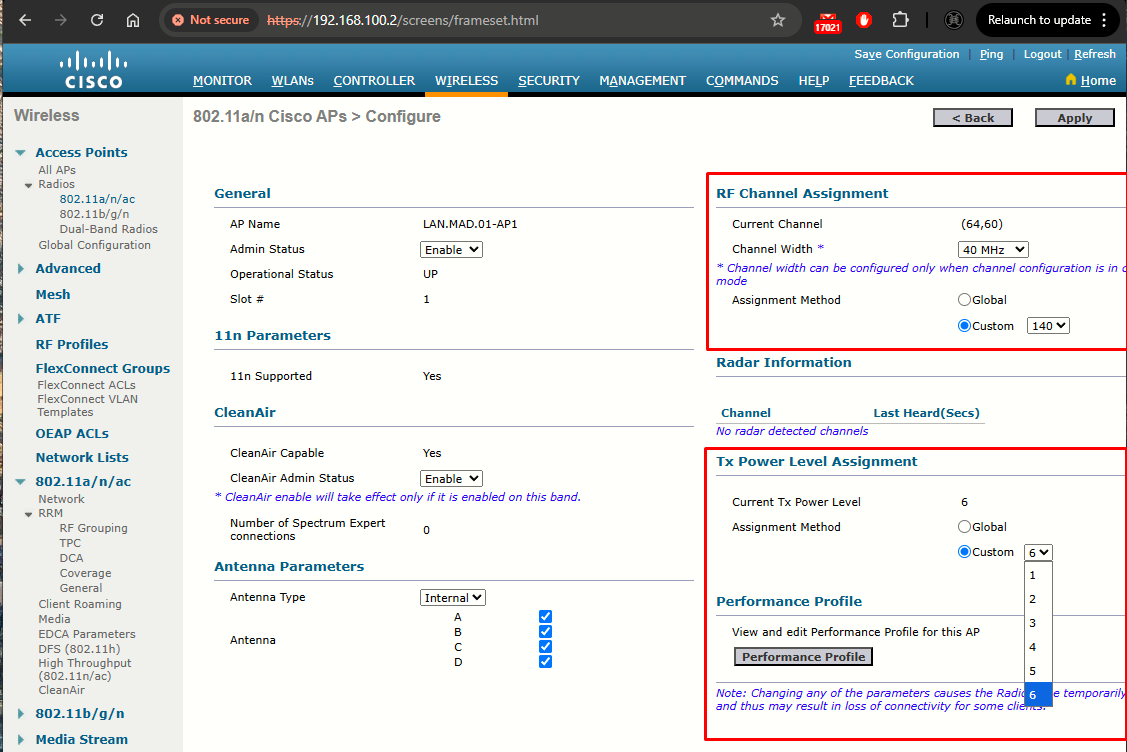The height and width of the screenshot is (752, 1127).
Task: Open the COMMANDS menu
Action: click(742, 81)
